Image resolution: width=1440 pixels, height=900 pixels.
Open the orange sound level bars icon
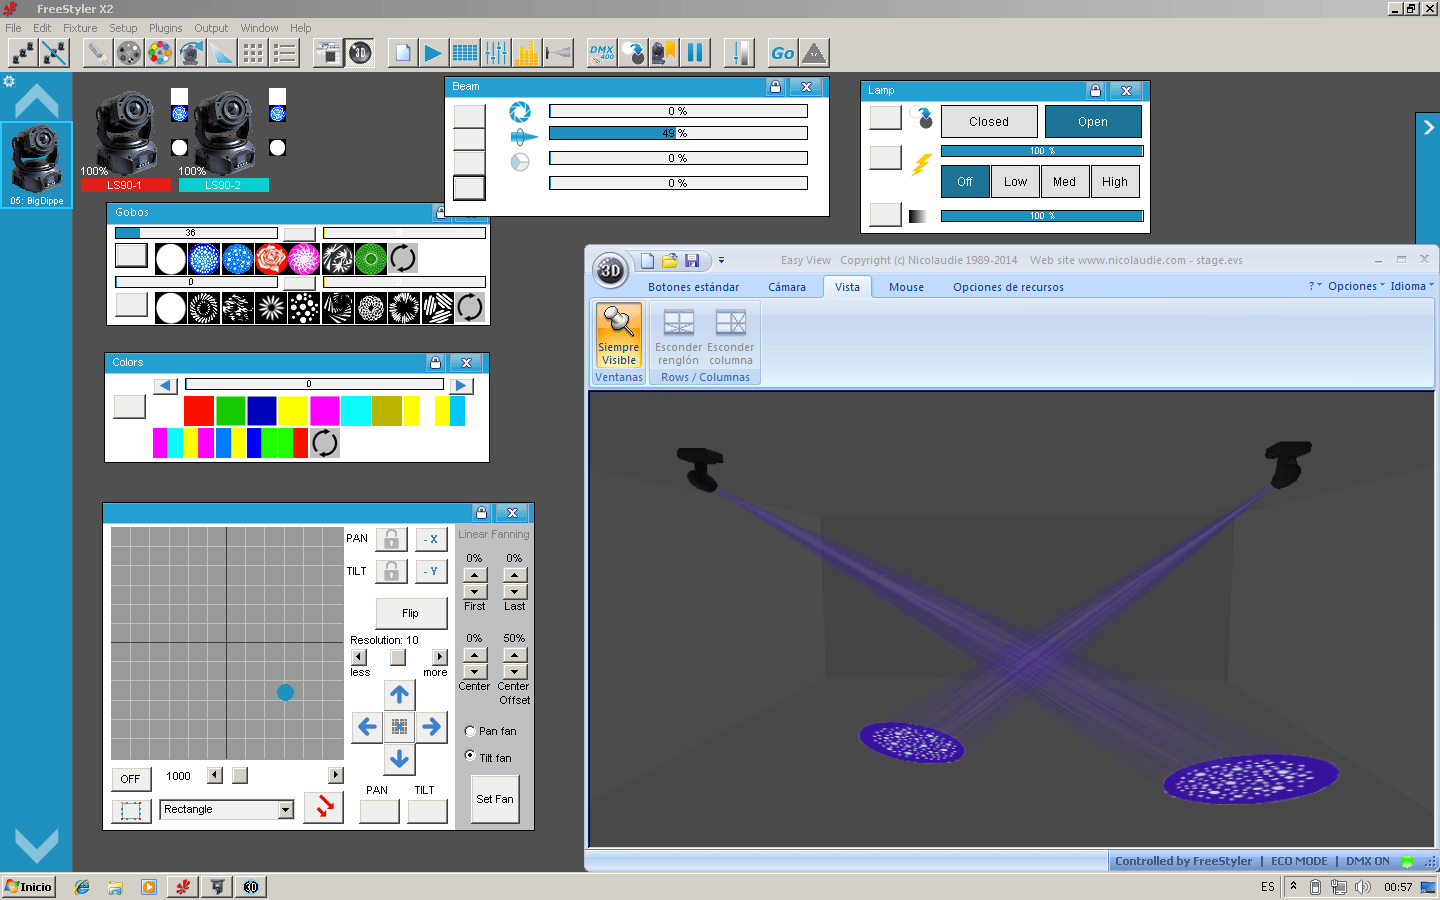point(527,53)
